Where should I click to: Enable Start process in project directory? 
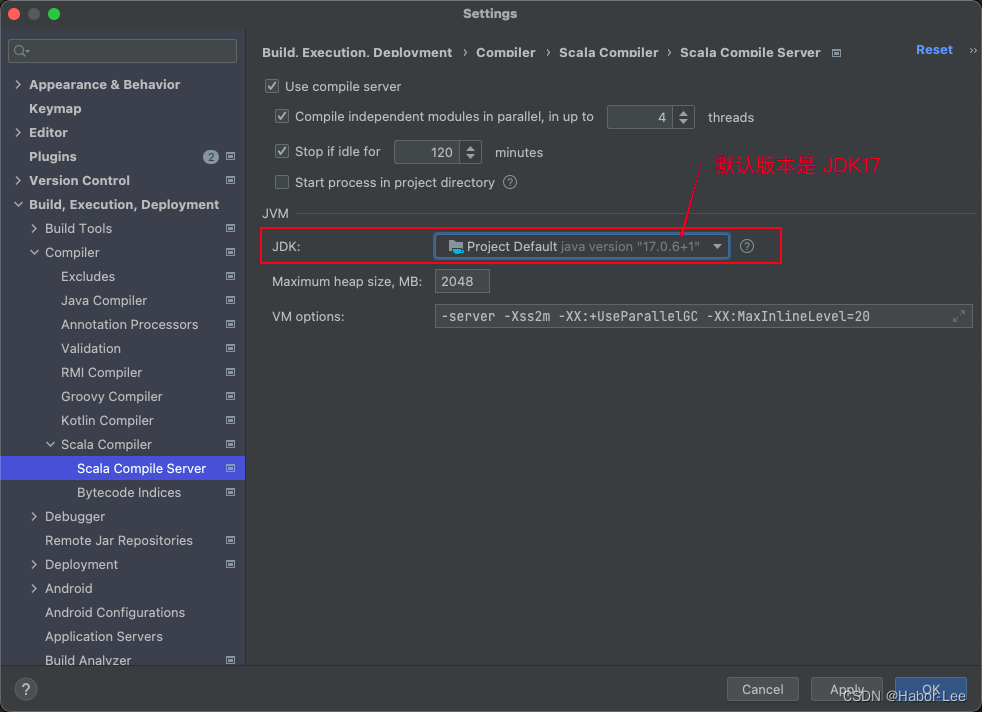[282, 182]
